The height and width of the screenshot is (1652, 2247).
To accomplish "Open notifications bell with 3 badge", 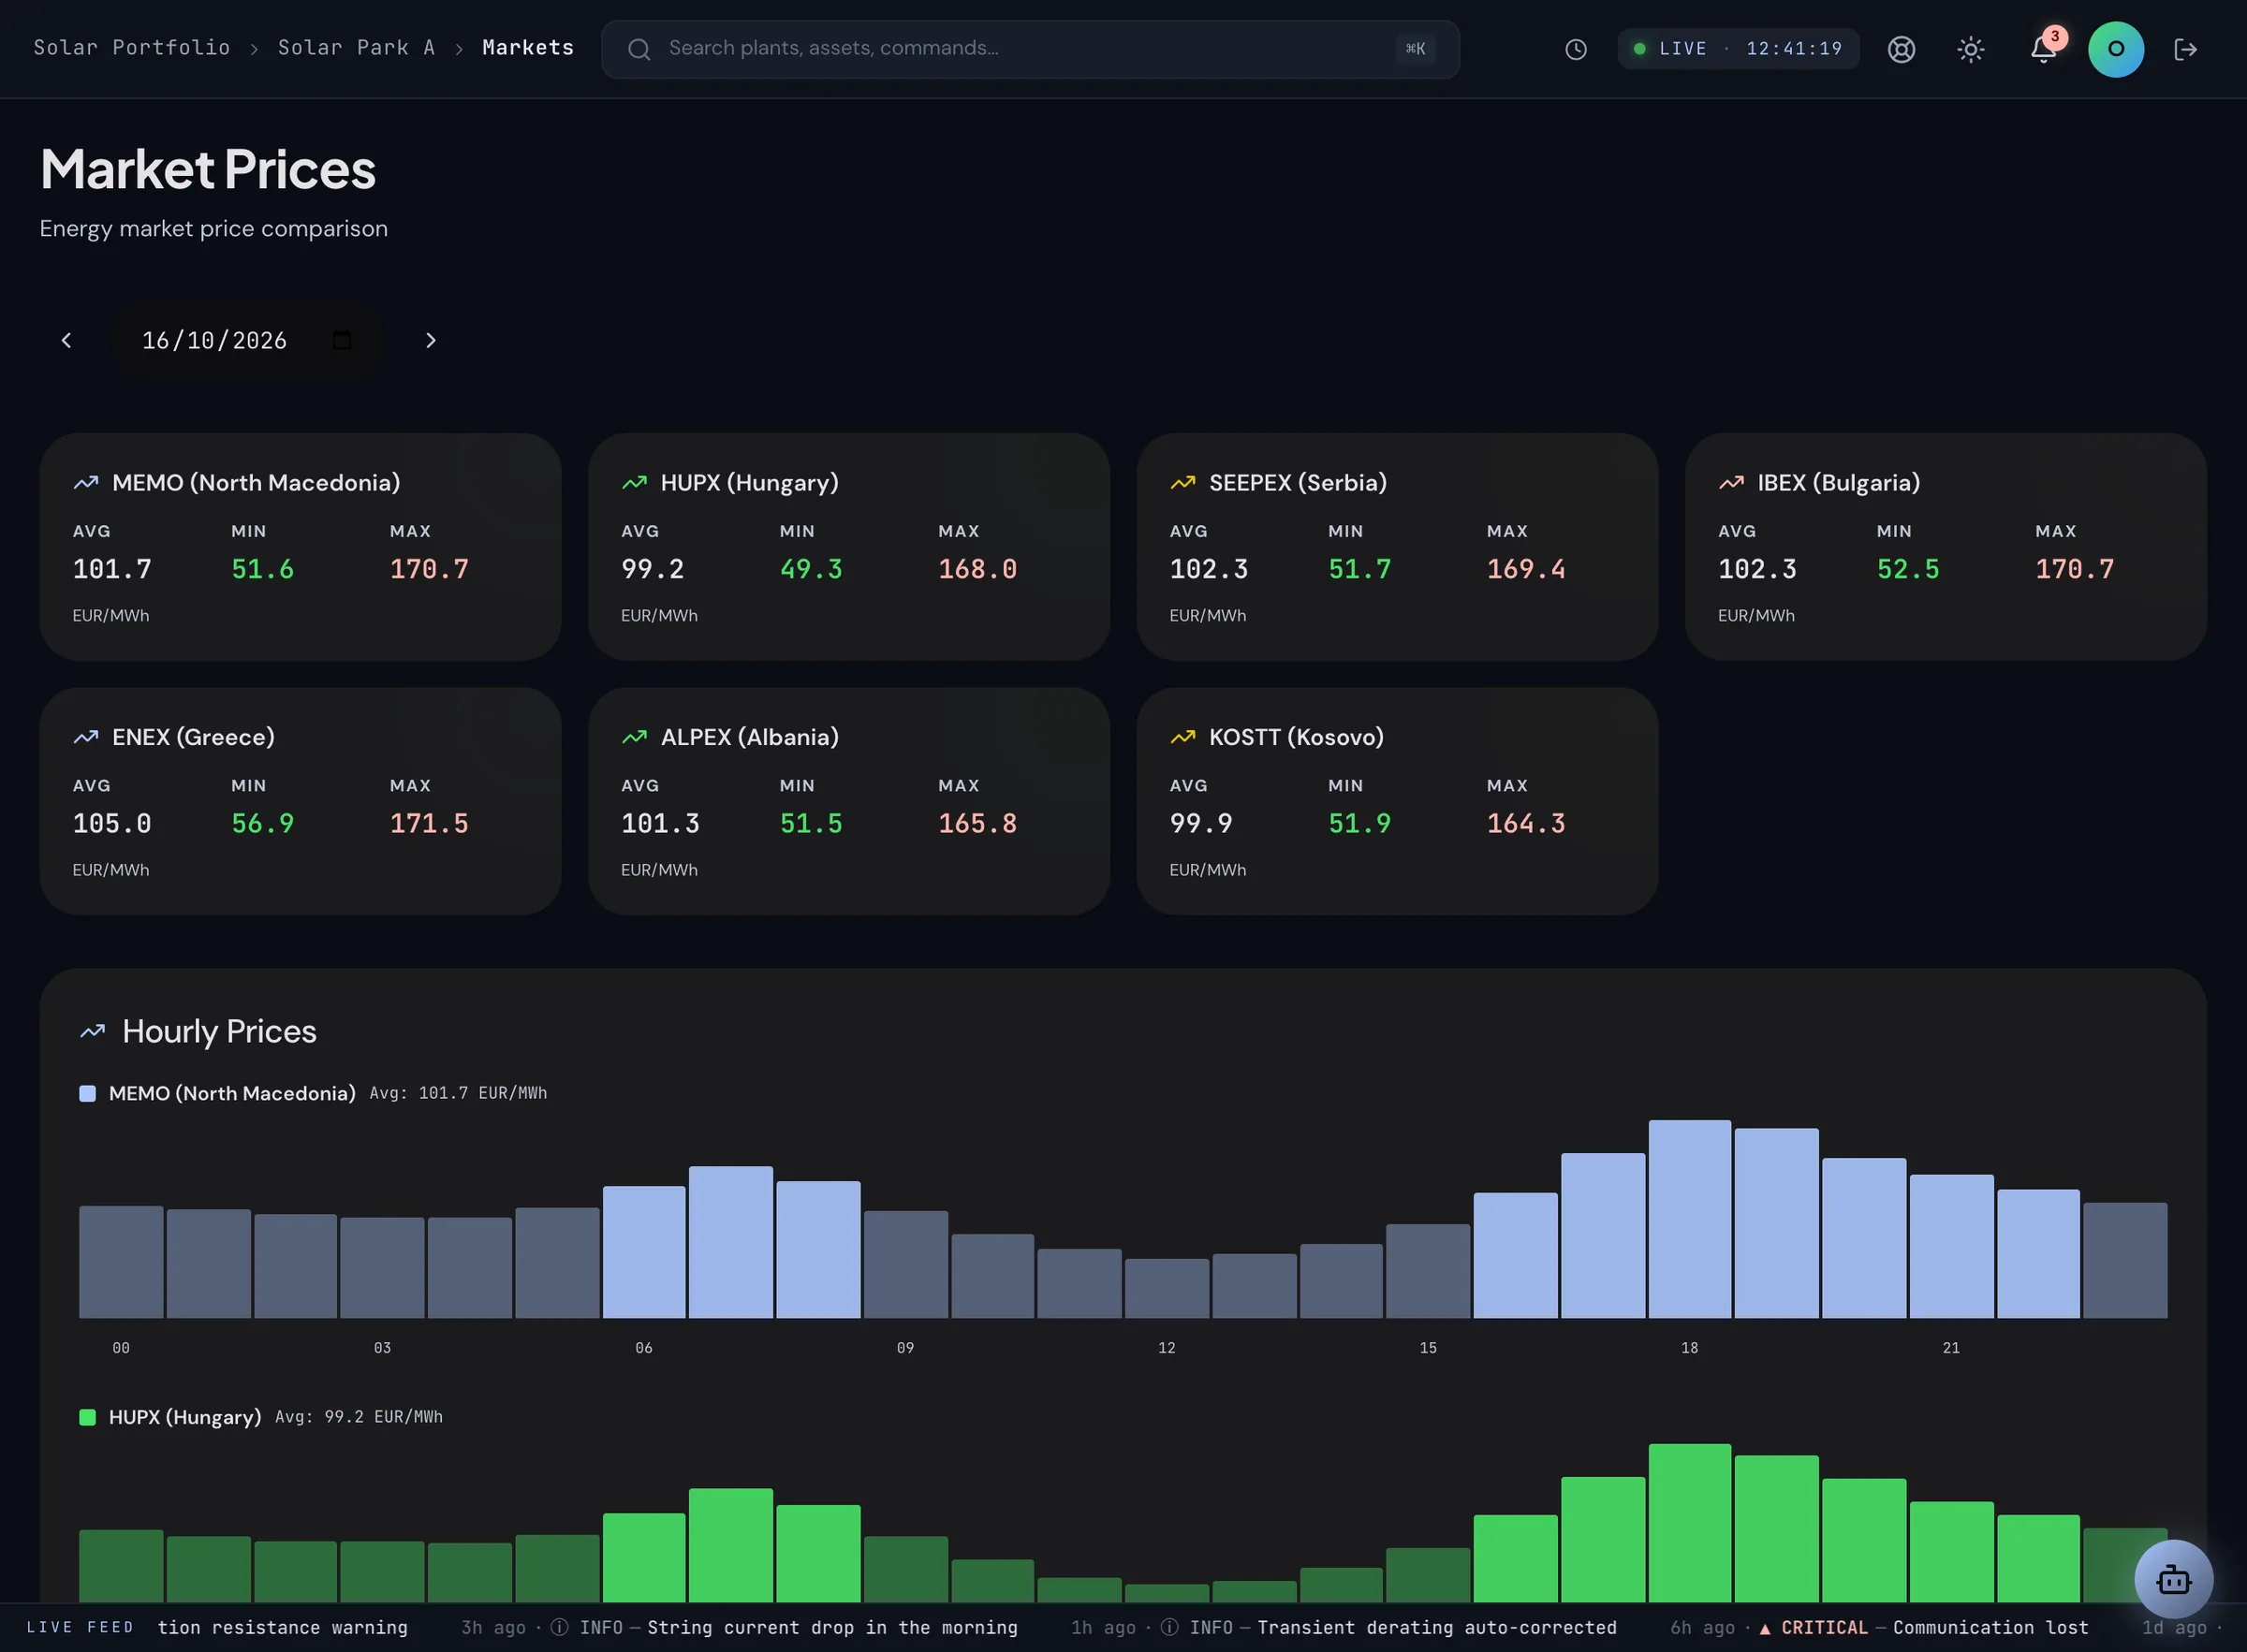I will 2043,48.
